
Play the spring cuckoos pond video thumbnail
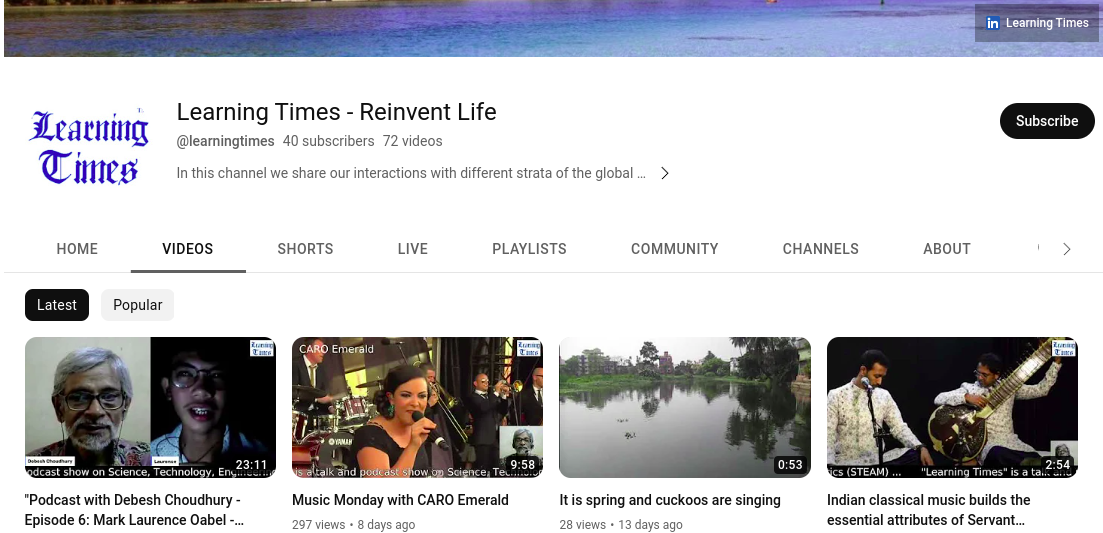[x=684, y=407]
